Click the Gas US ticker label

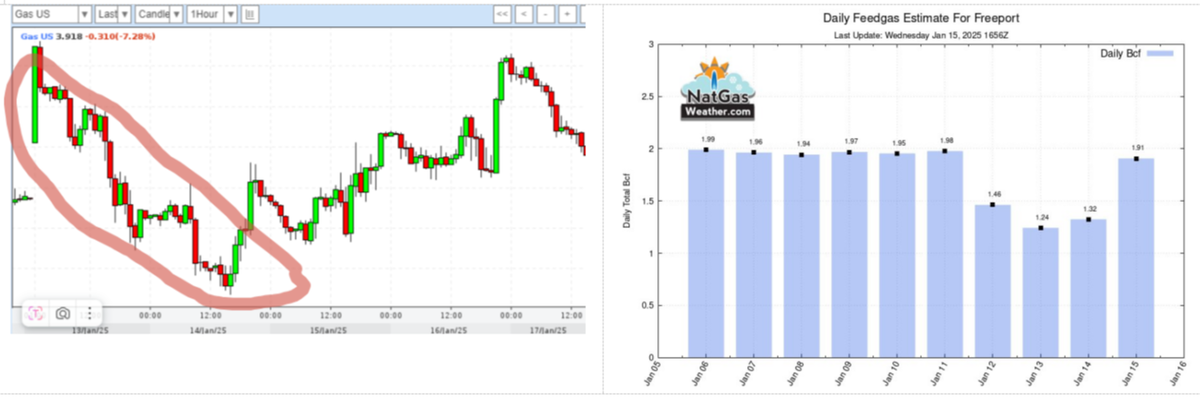[x=37, y=36]
